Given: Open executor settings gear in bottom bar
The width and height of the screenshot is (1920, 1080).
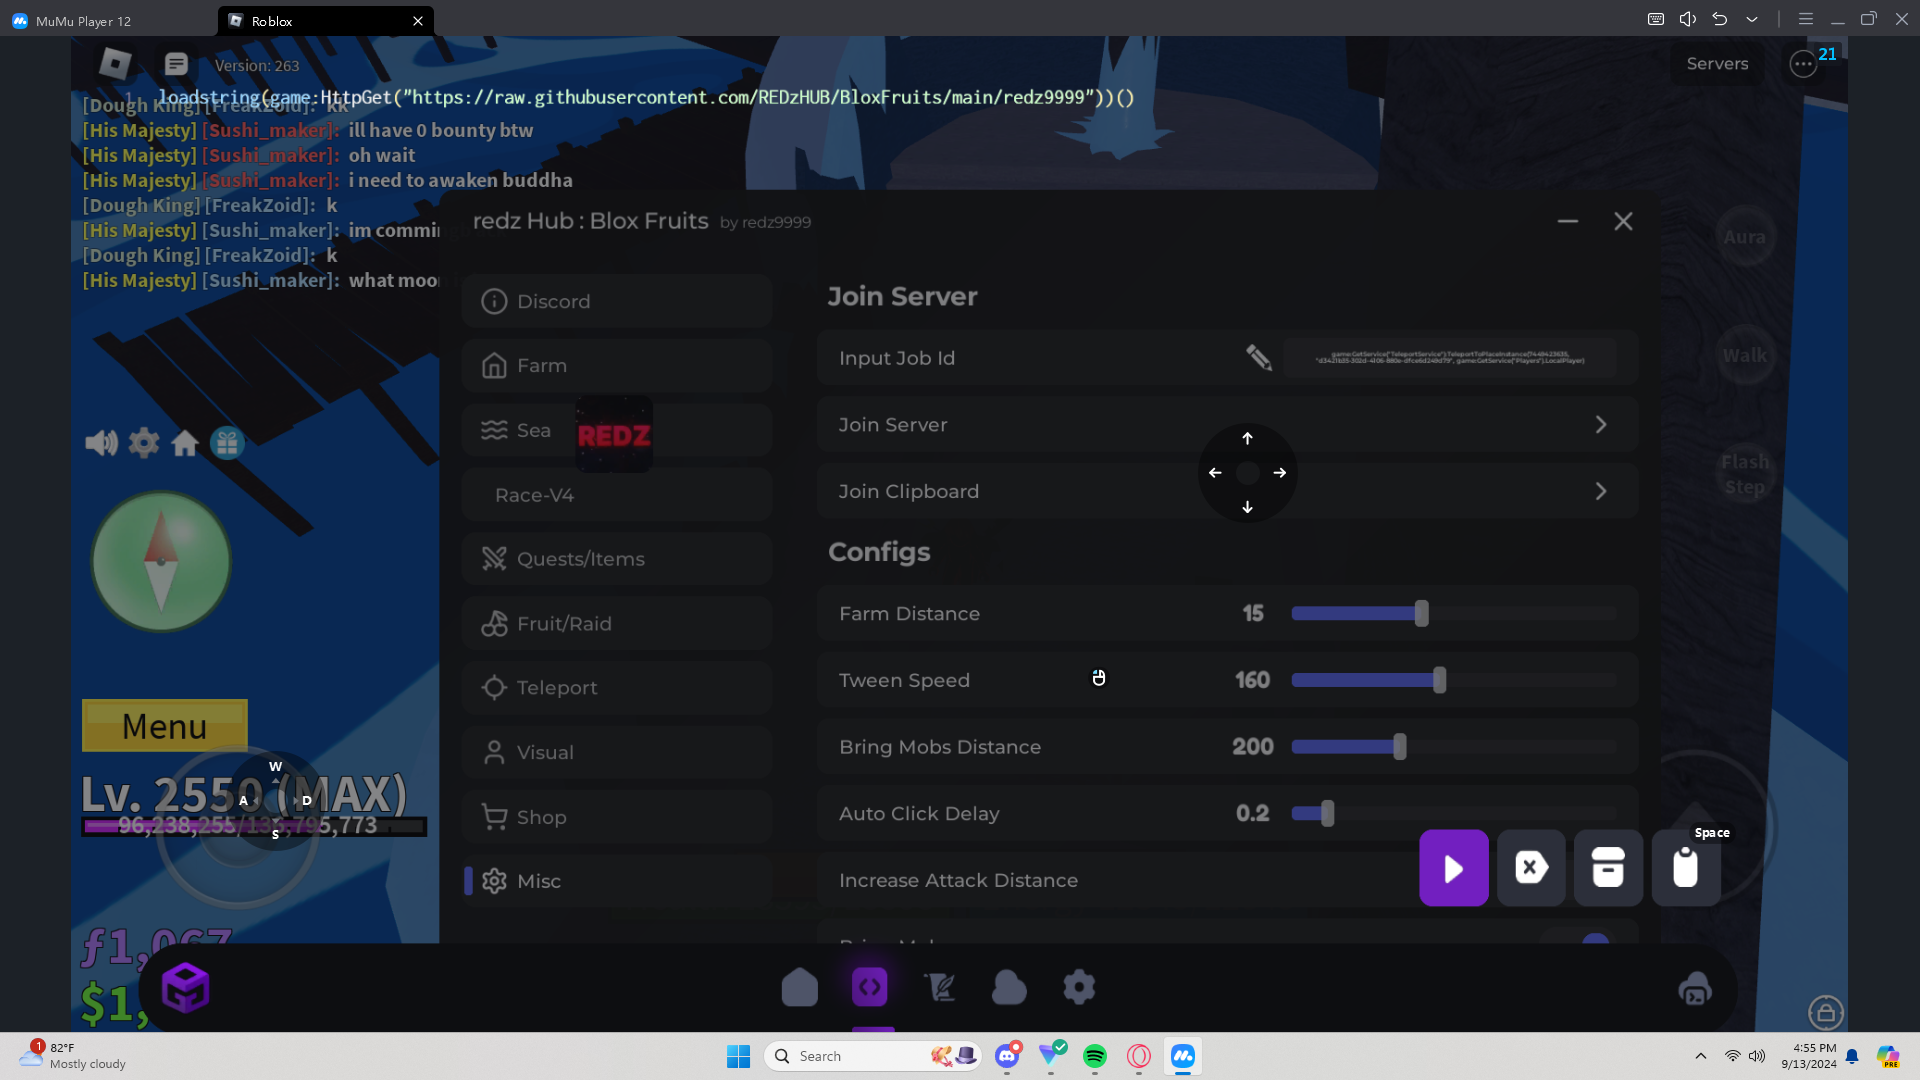Looking at the screenshot, I should click(1079, 987).
